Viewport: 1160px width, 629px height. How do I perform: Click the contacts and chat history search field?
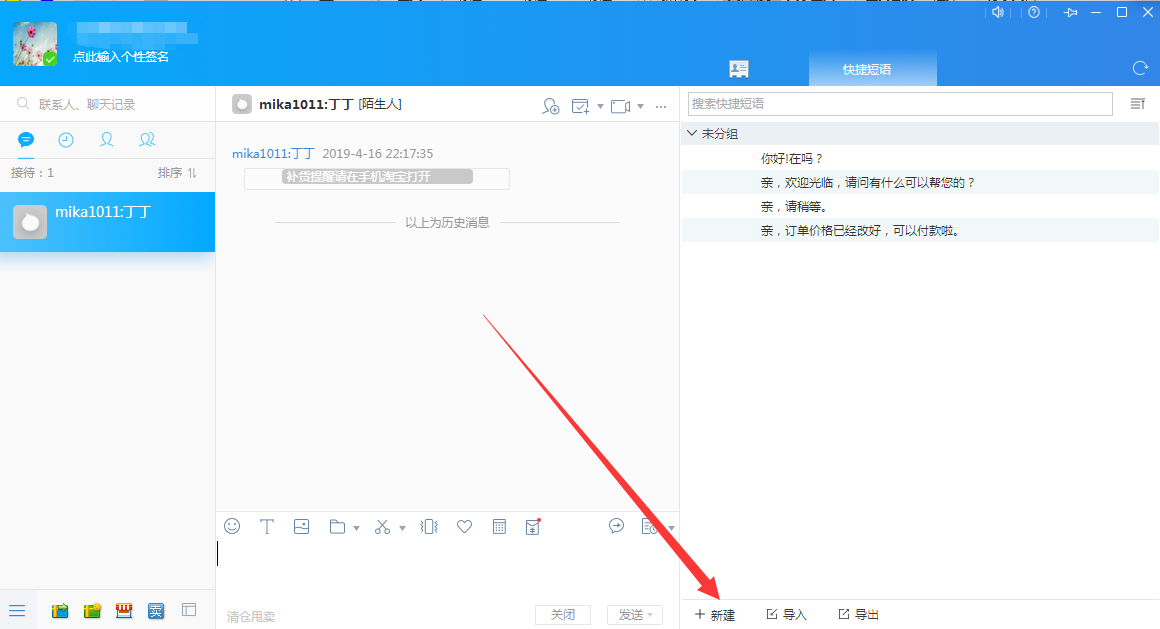point(107,104)
